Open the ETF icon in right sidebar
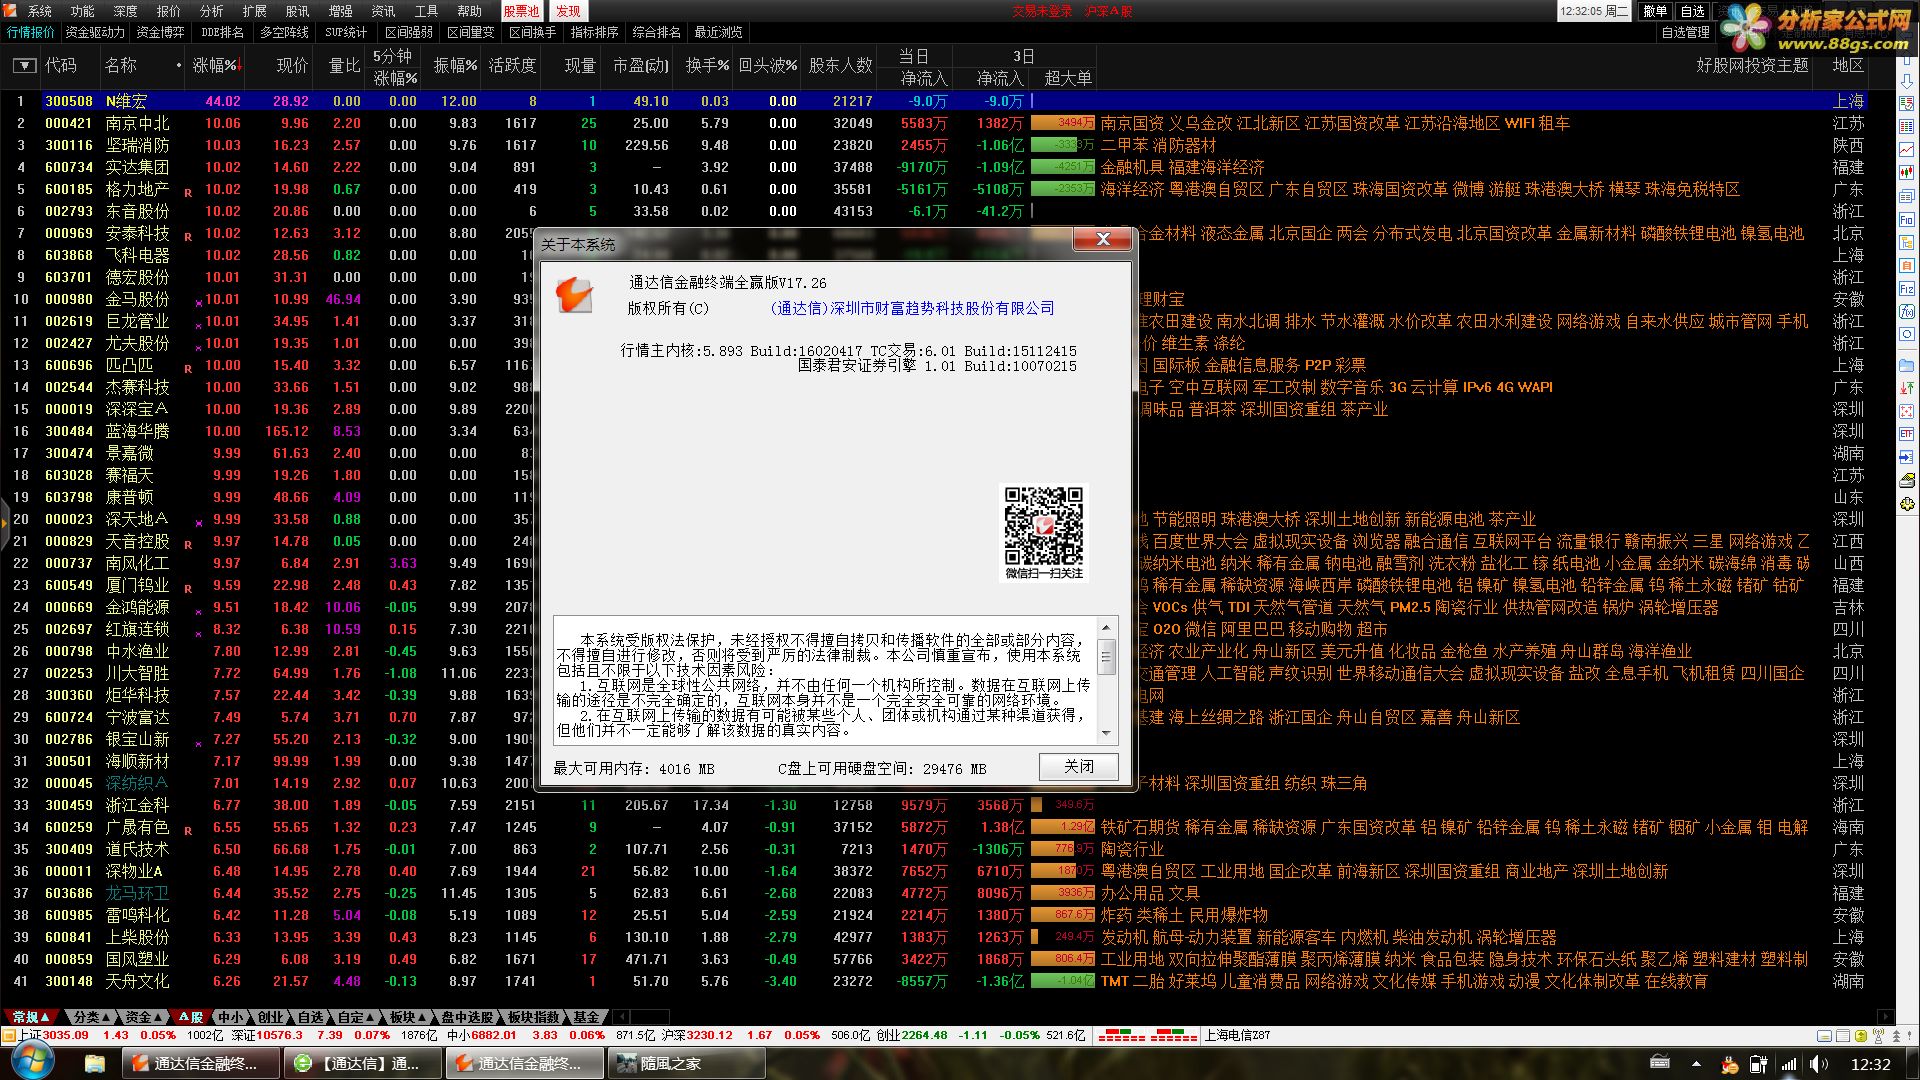This screenshot has width=1920, height=1080. [1907, 433]
